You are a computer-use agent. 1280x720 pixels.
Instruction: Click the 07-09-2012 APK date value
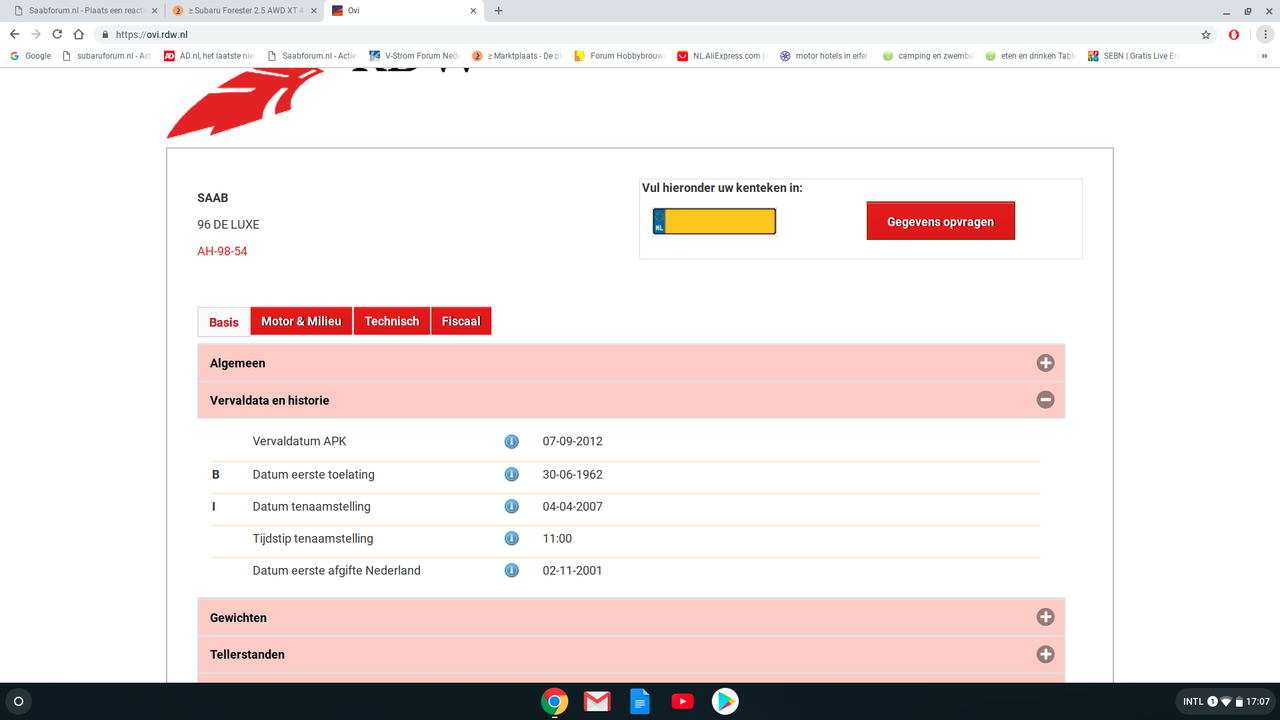[573, 441]
